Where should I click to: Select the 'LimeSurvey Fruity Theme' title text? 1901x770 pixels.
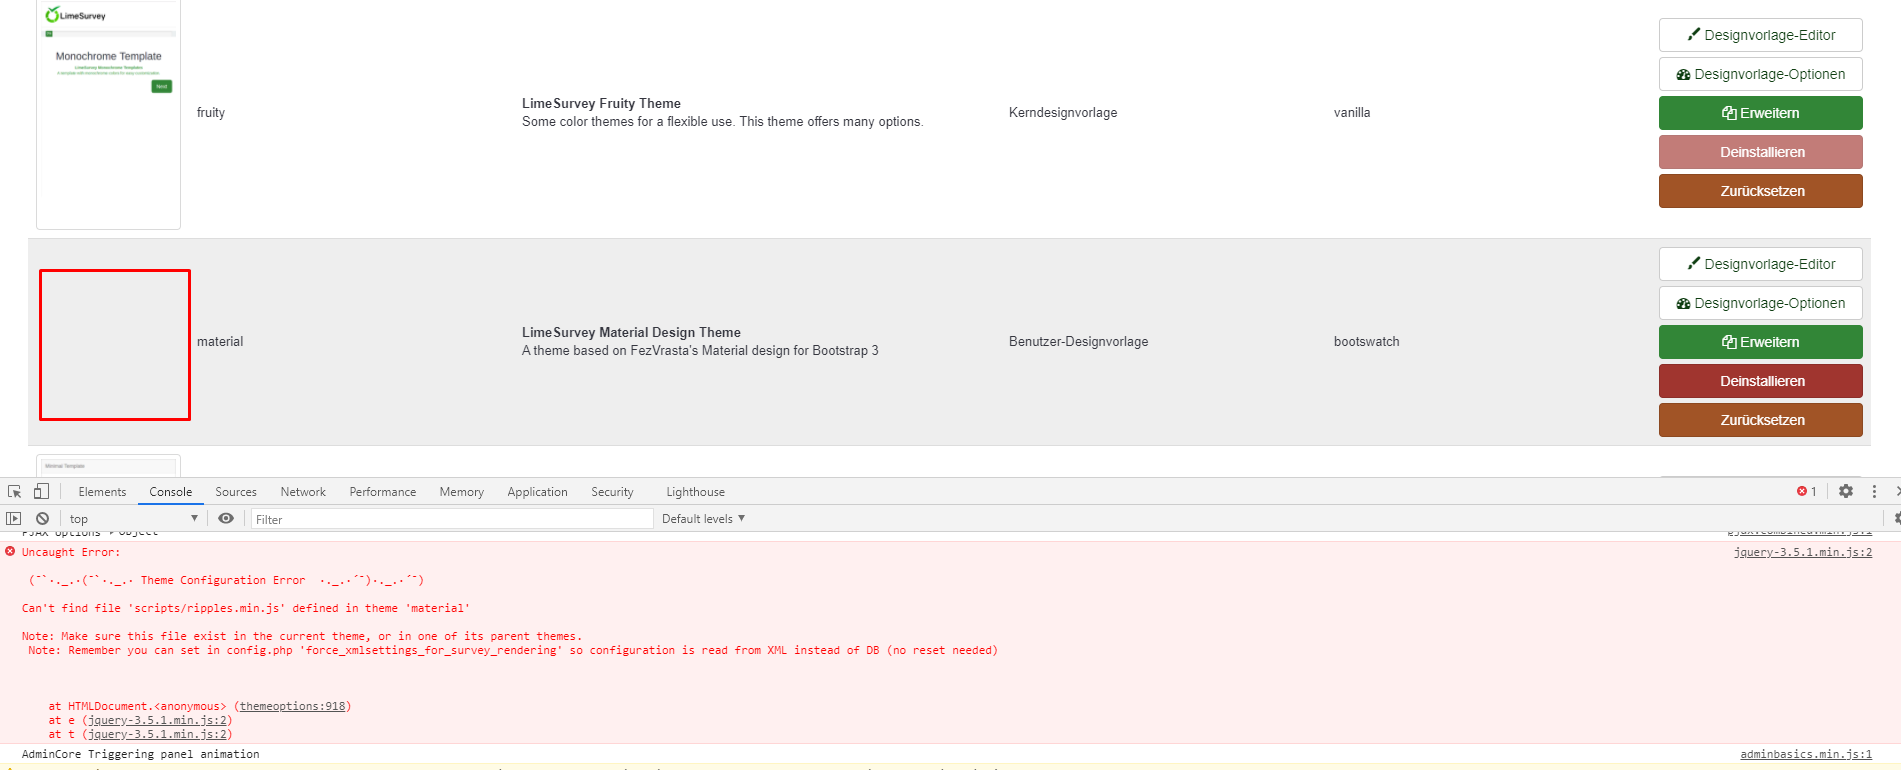(601, 104)
